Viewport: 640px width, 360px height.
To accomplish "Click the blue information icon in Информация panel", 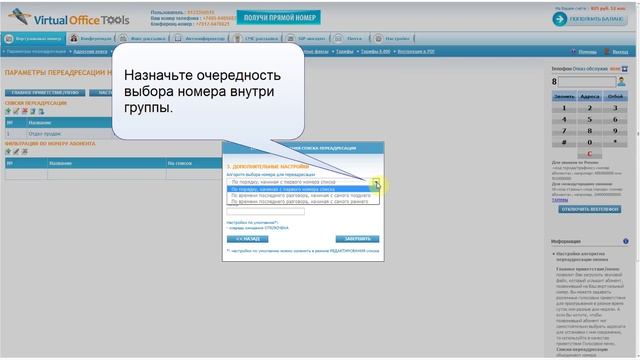I will 626,242.
